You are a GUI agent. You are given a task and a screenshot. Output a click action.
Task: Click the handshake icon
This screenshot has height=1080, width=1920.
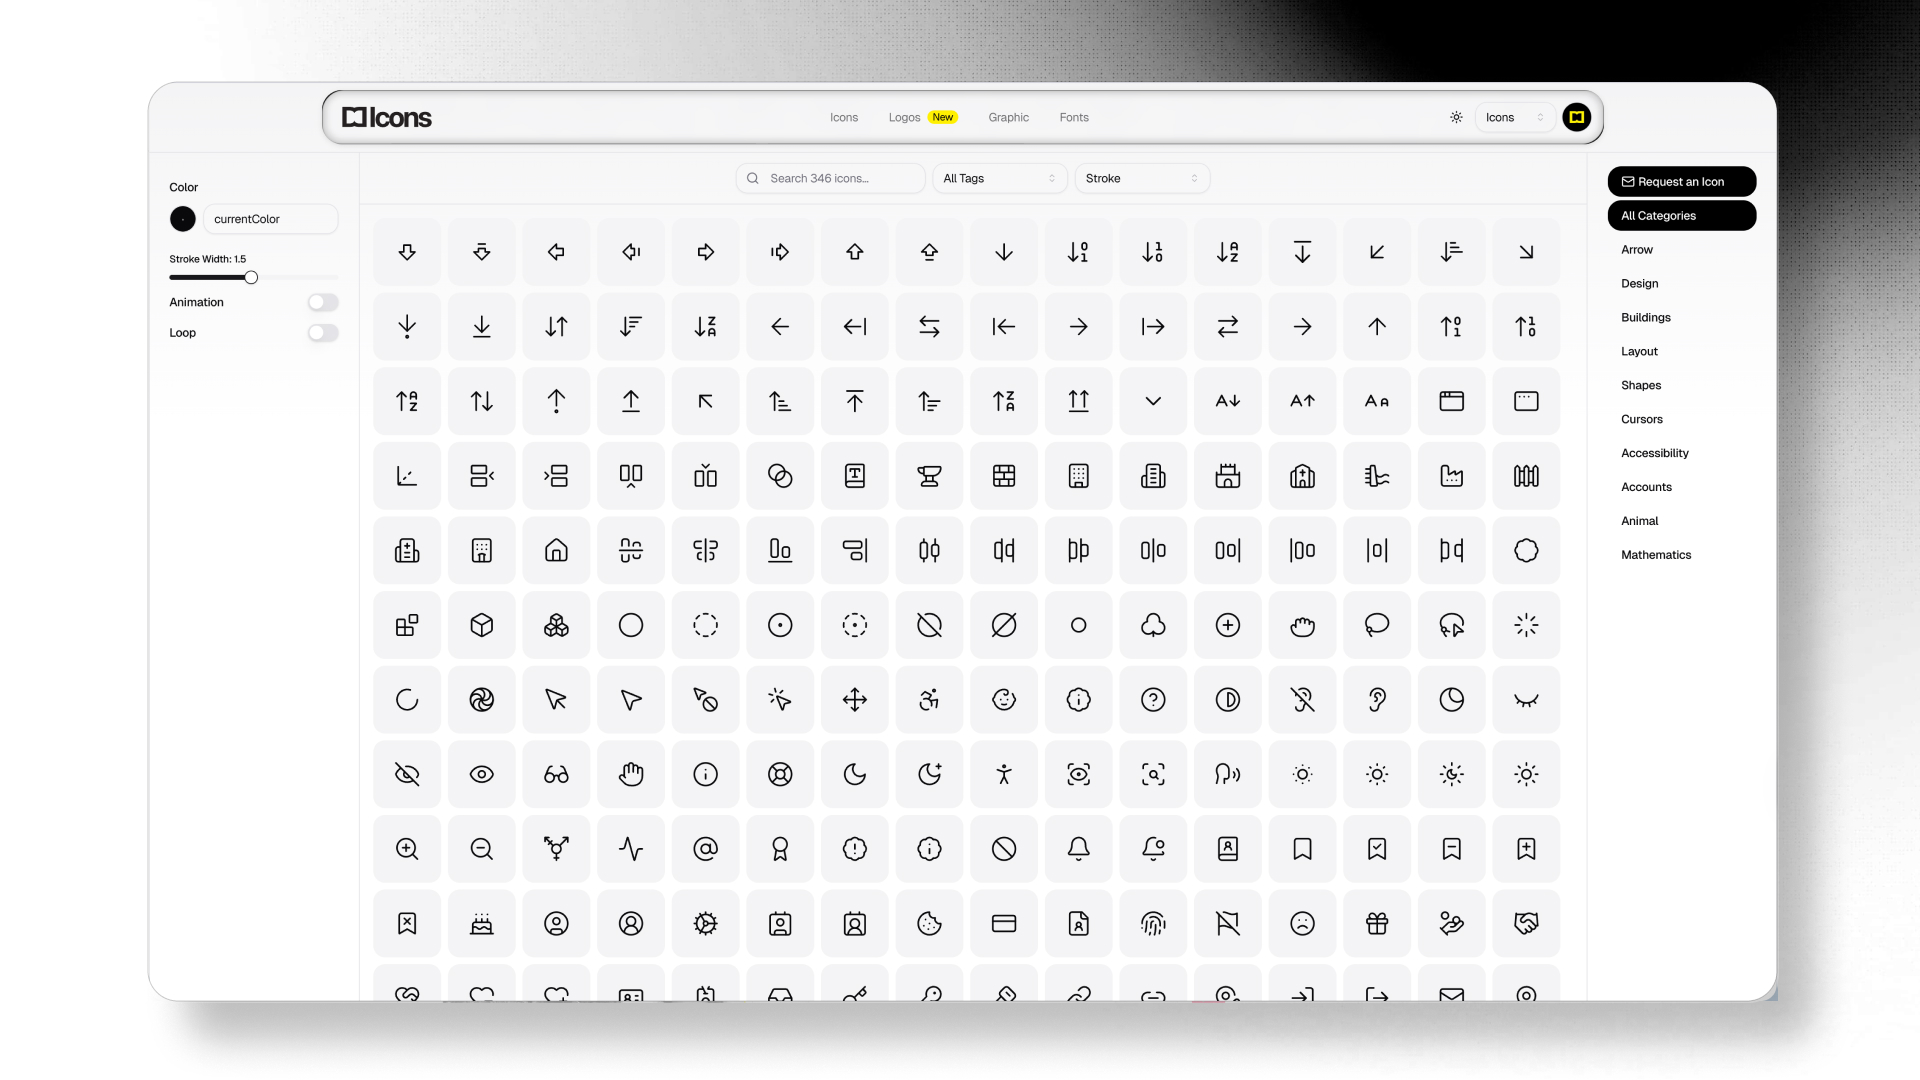tap(1527, 924)
